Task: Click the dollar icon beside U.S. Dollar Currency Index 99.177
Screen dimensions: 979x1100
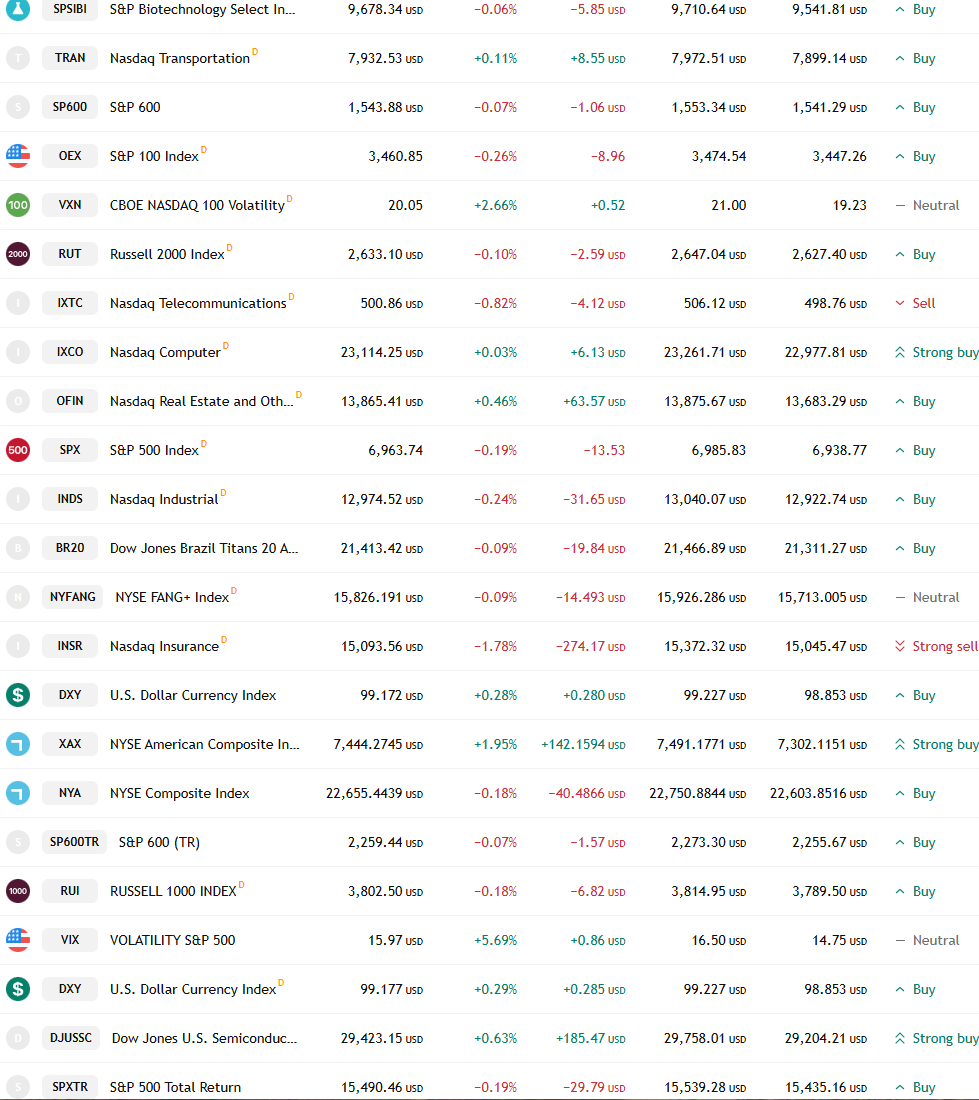Action: (x=18, y=989)
